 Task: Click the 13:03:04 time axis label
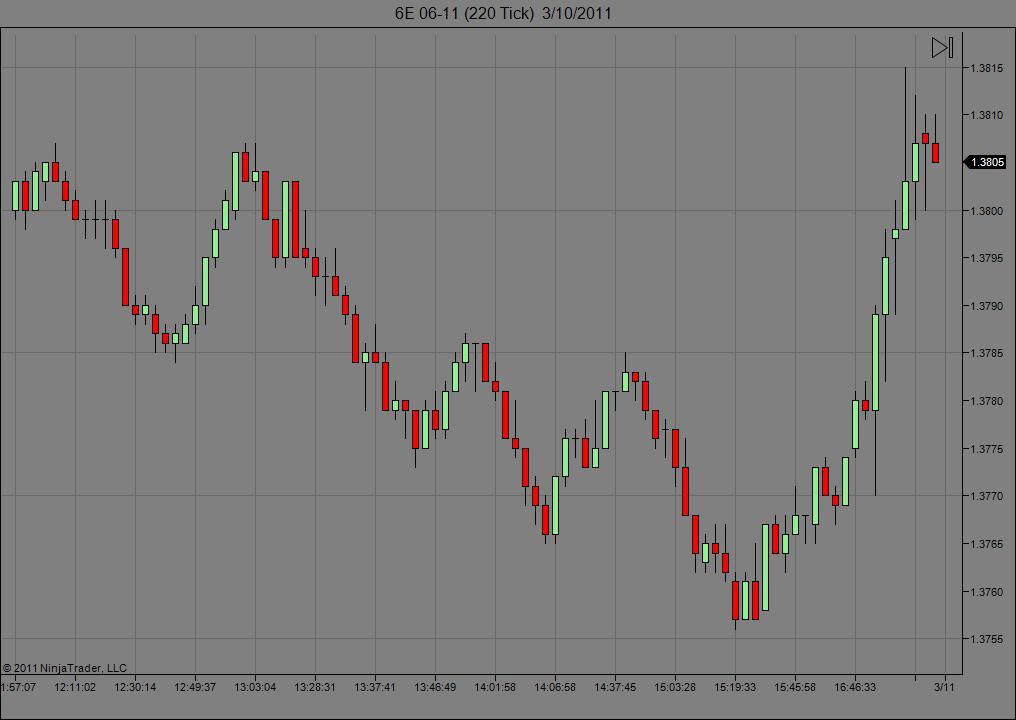[x=255, y=687]
